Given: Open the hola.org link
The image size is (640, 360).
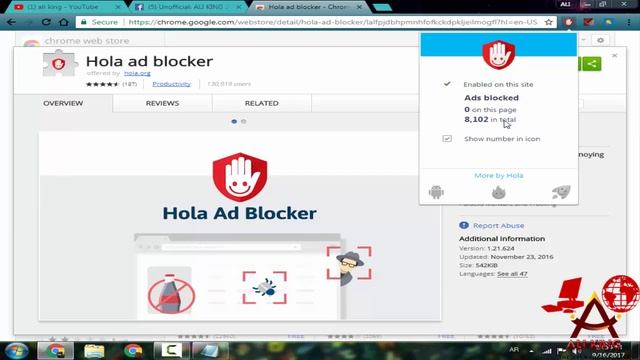Looking at the screenshot, I should click(x=137, y=73).
